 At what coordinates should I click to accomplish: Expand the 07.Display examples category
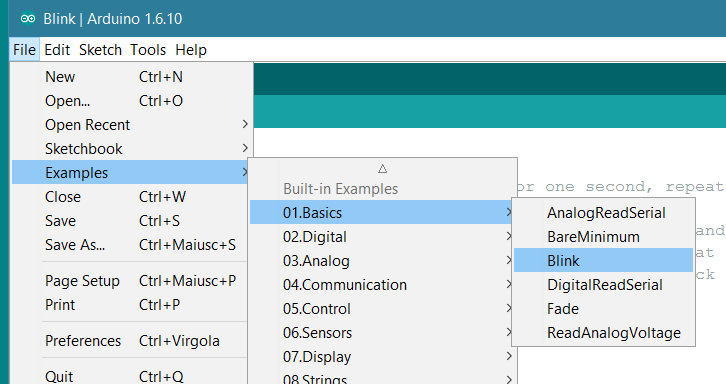pyautogui.click(x=382, y=357)
